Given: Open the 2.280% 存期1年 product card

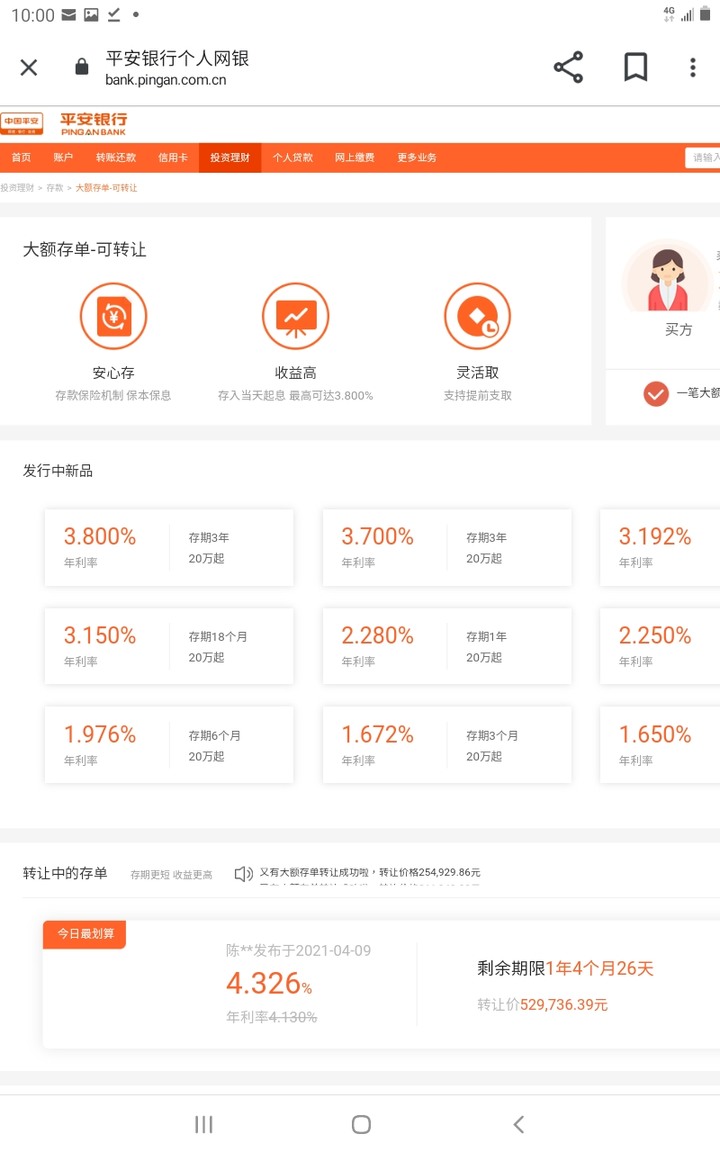Looking at the screenshot, I should tap(447, 647).
